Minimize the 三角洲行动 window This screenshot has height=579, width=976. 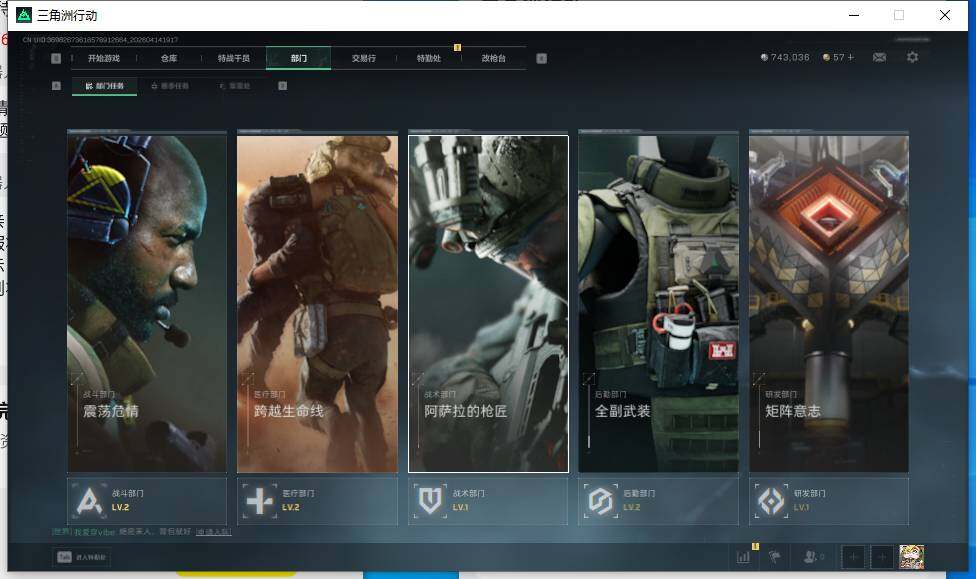[854, 15]
